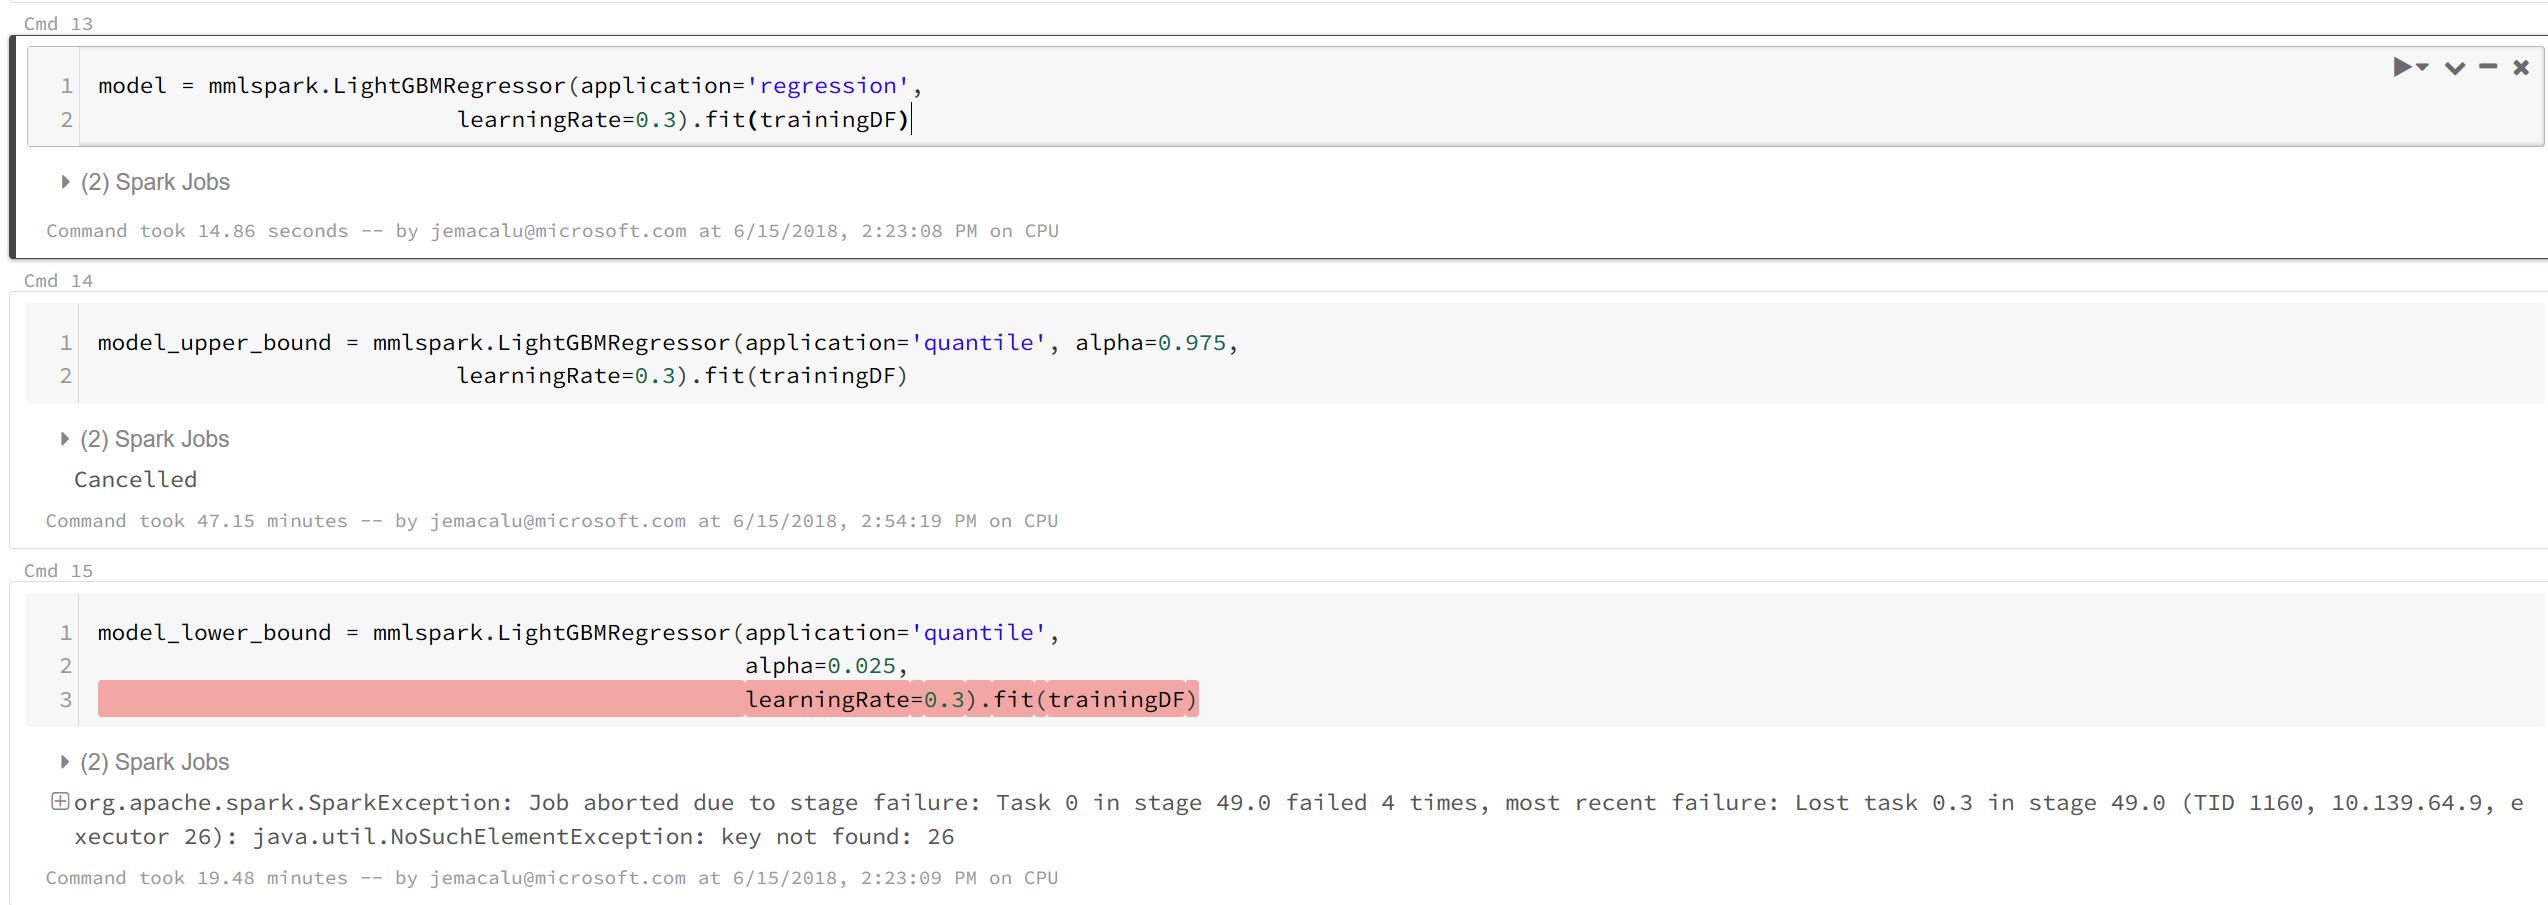Select the 'quantile' string in Cmd 15 code

pos(978,632)
